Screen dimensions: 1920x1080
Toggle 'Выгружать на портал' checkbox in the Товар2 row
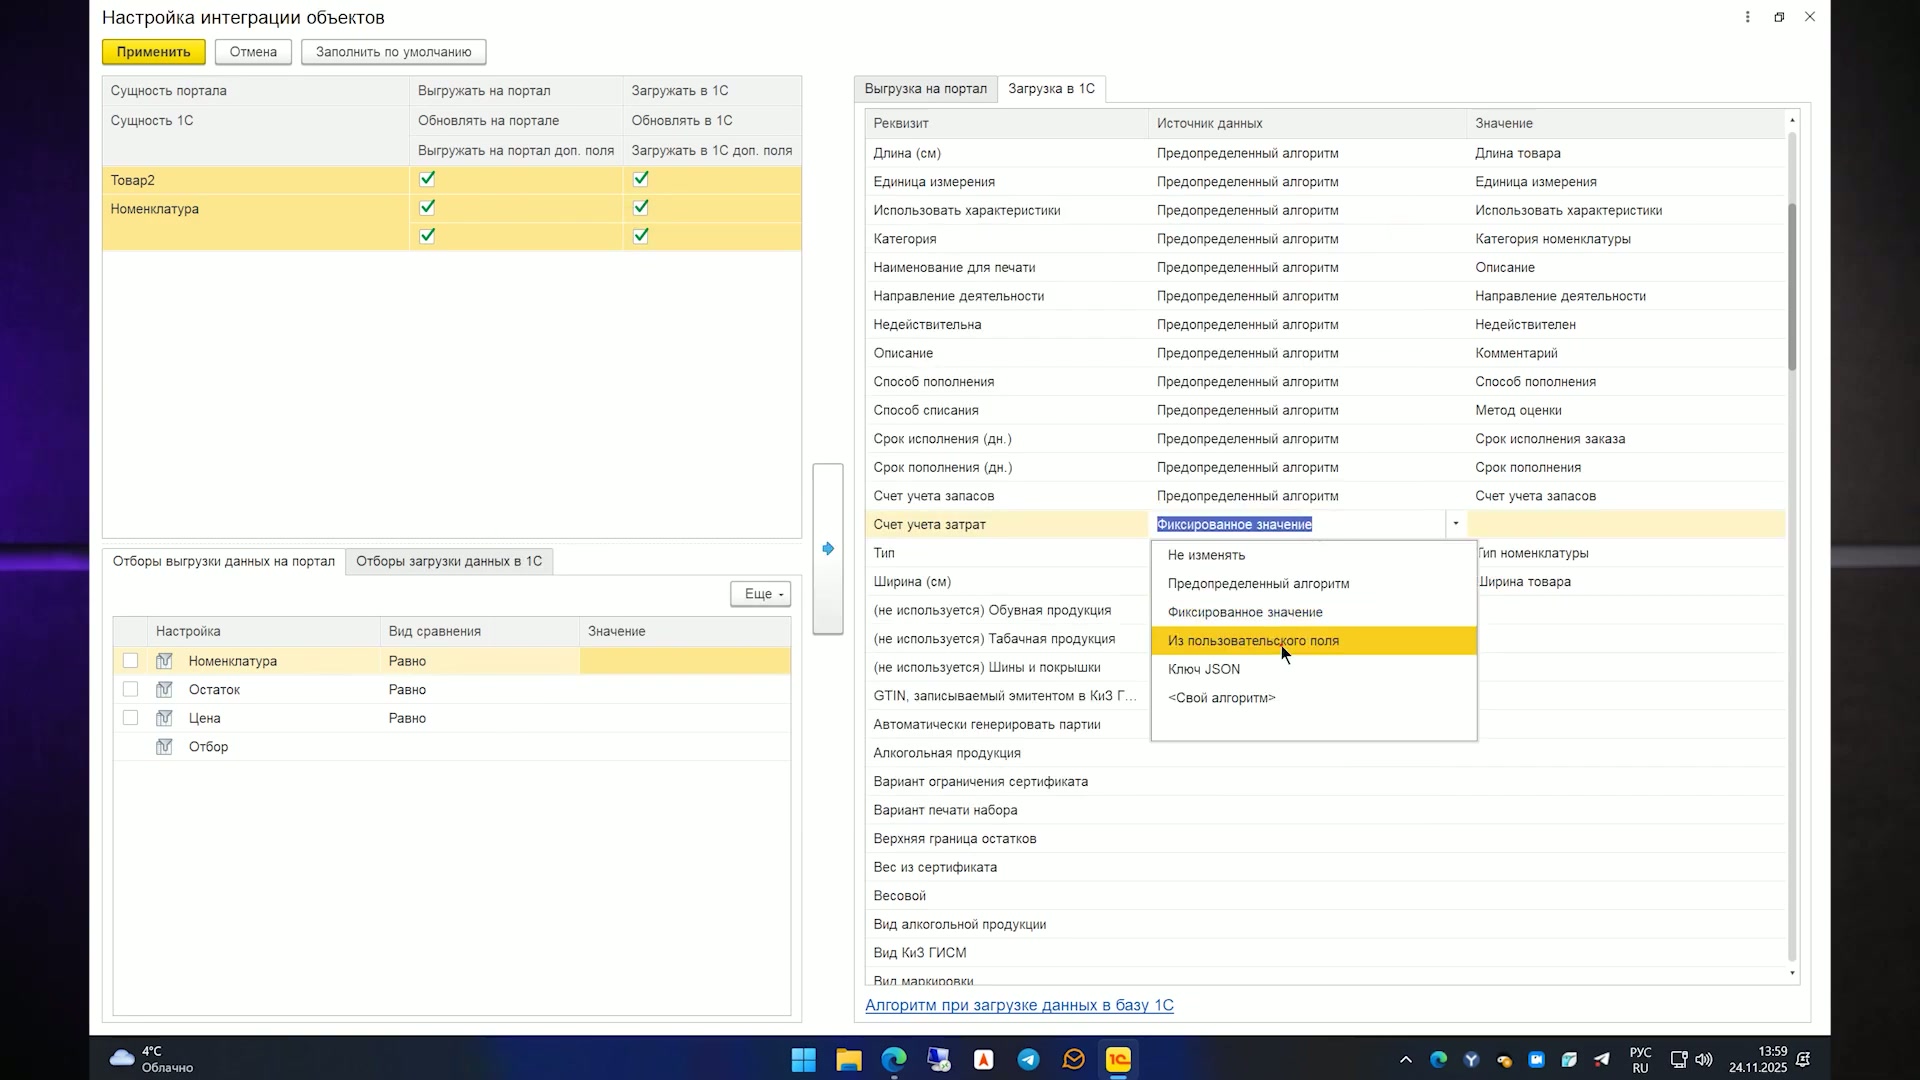pos(427,179)
